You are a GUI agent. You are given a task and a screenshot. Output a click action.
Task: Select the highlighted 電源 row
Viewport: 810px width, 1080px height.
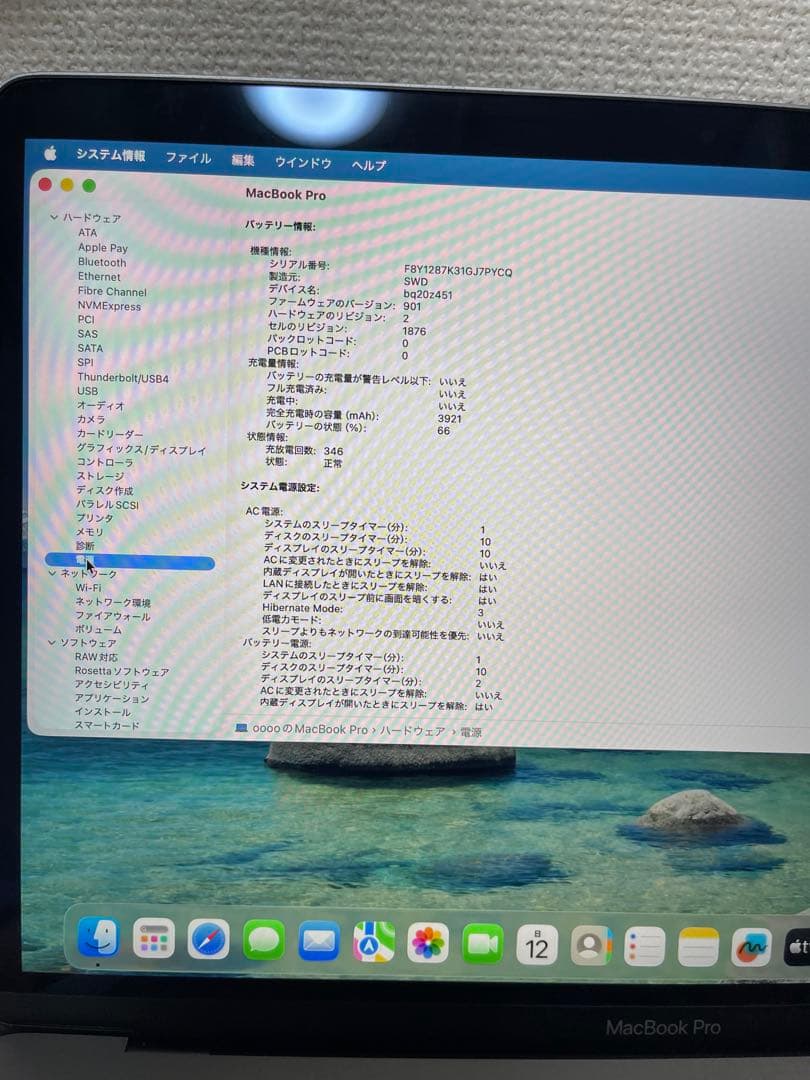pyautogui.click(x=129, y=561)
